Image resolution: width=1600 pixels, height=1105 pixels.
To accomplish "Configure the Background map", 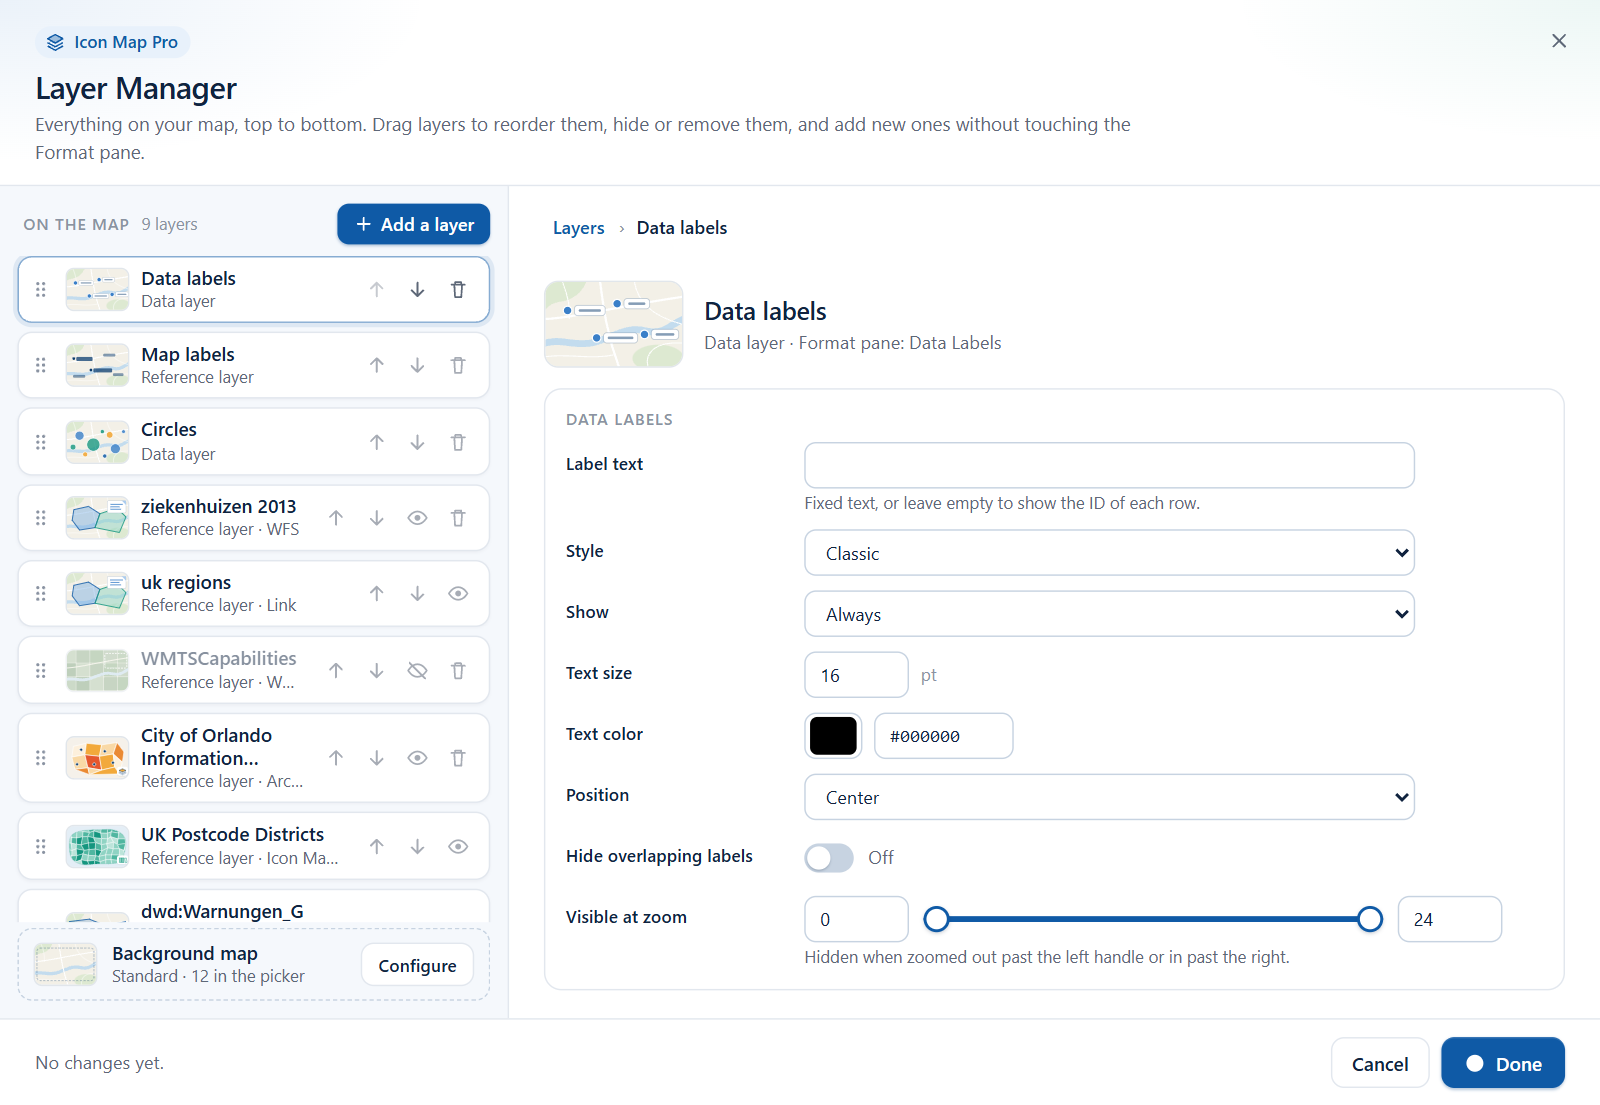I will [x=417, y=966].
